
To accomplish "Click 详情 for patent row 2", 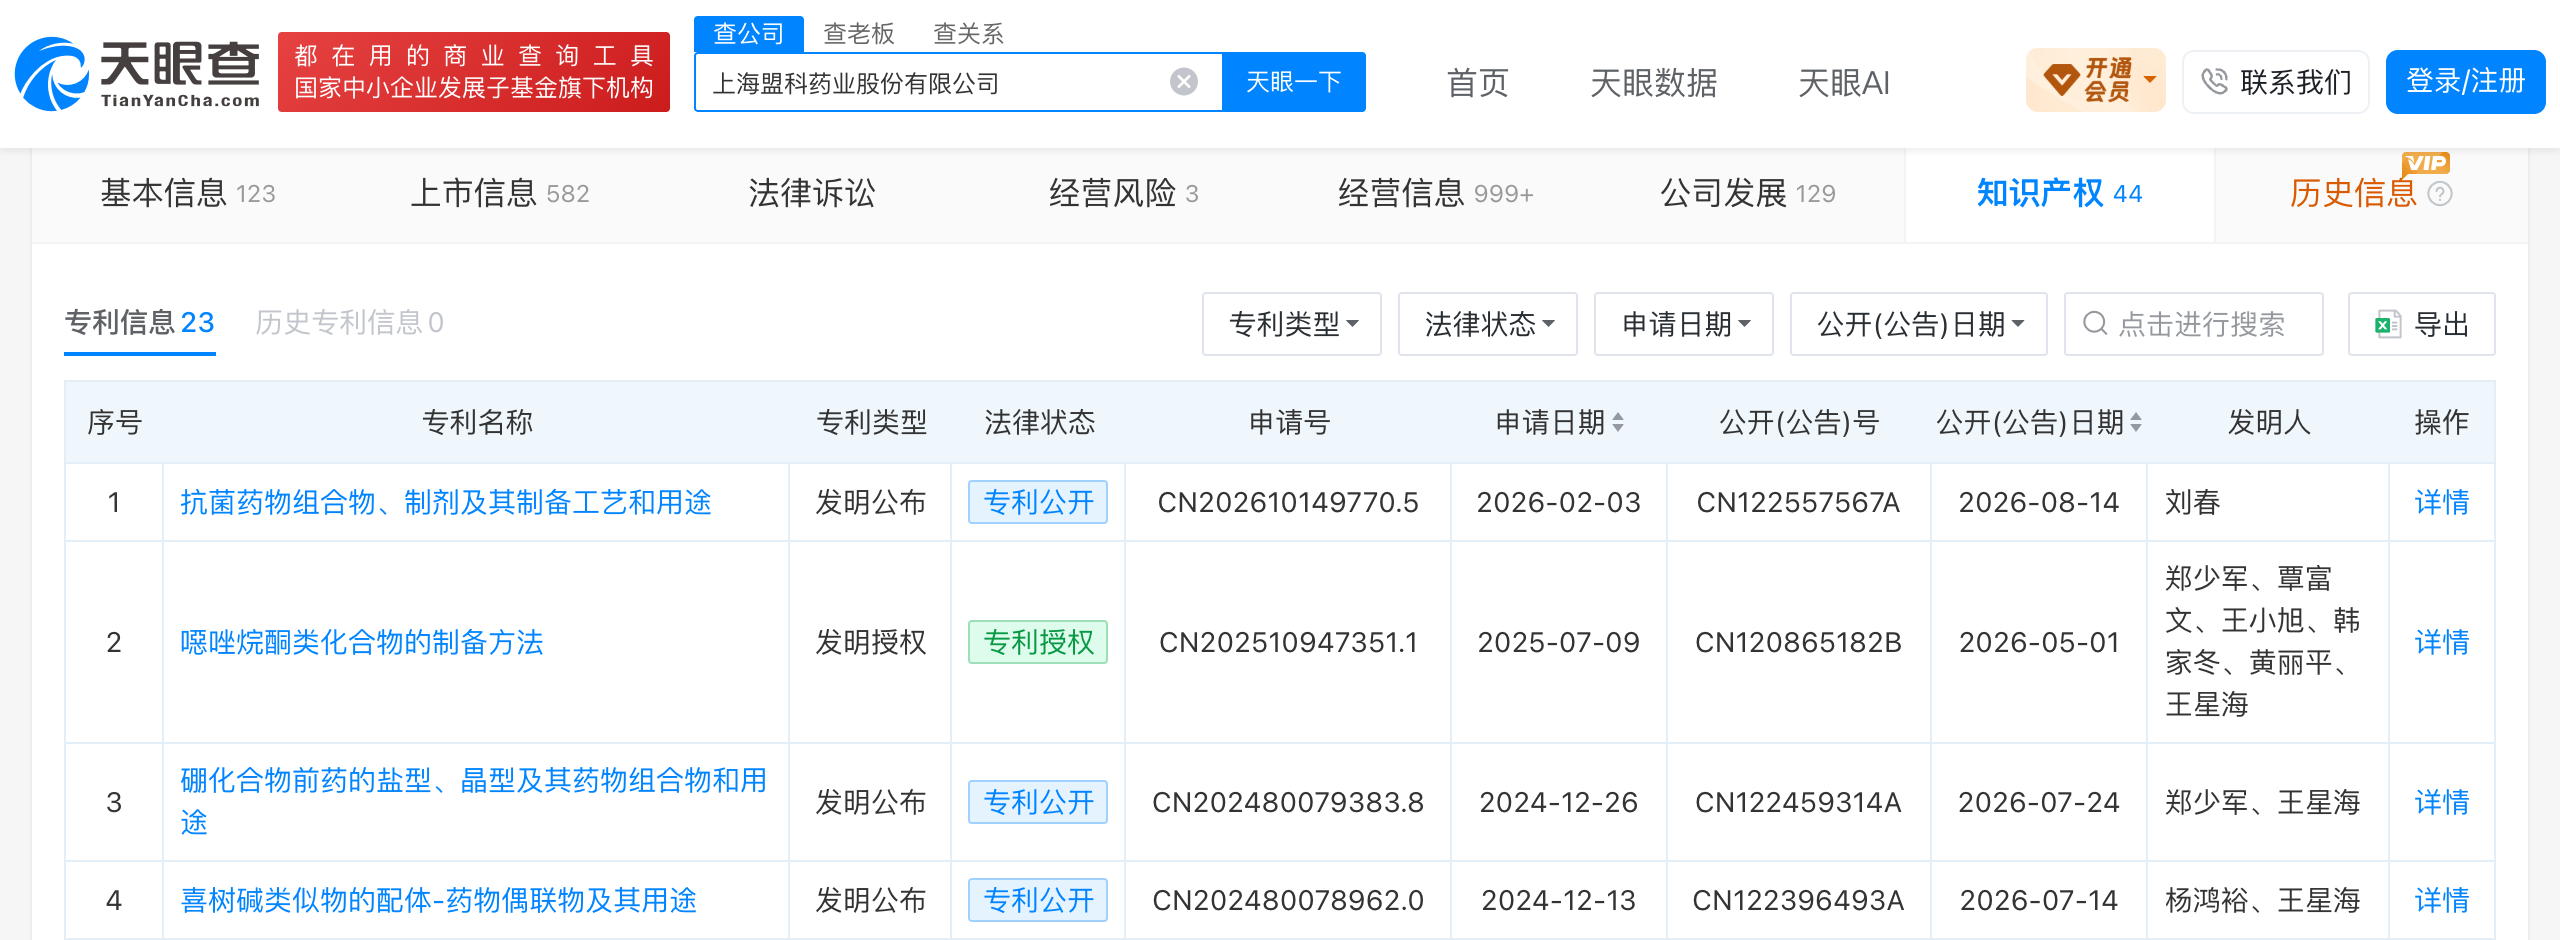I will pos(2441,642).
